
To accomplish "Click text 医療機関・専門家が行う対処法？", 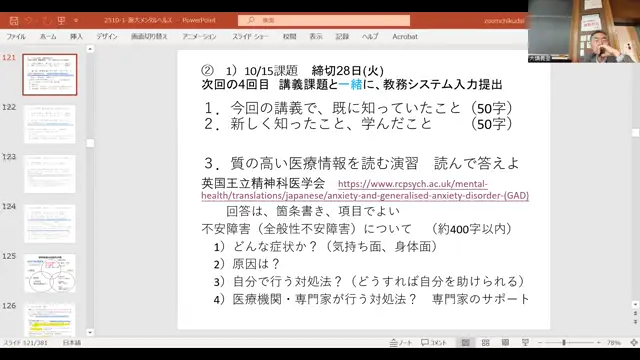I will click(x=324, y=299).
